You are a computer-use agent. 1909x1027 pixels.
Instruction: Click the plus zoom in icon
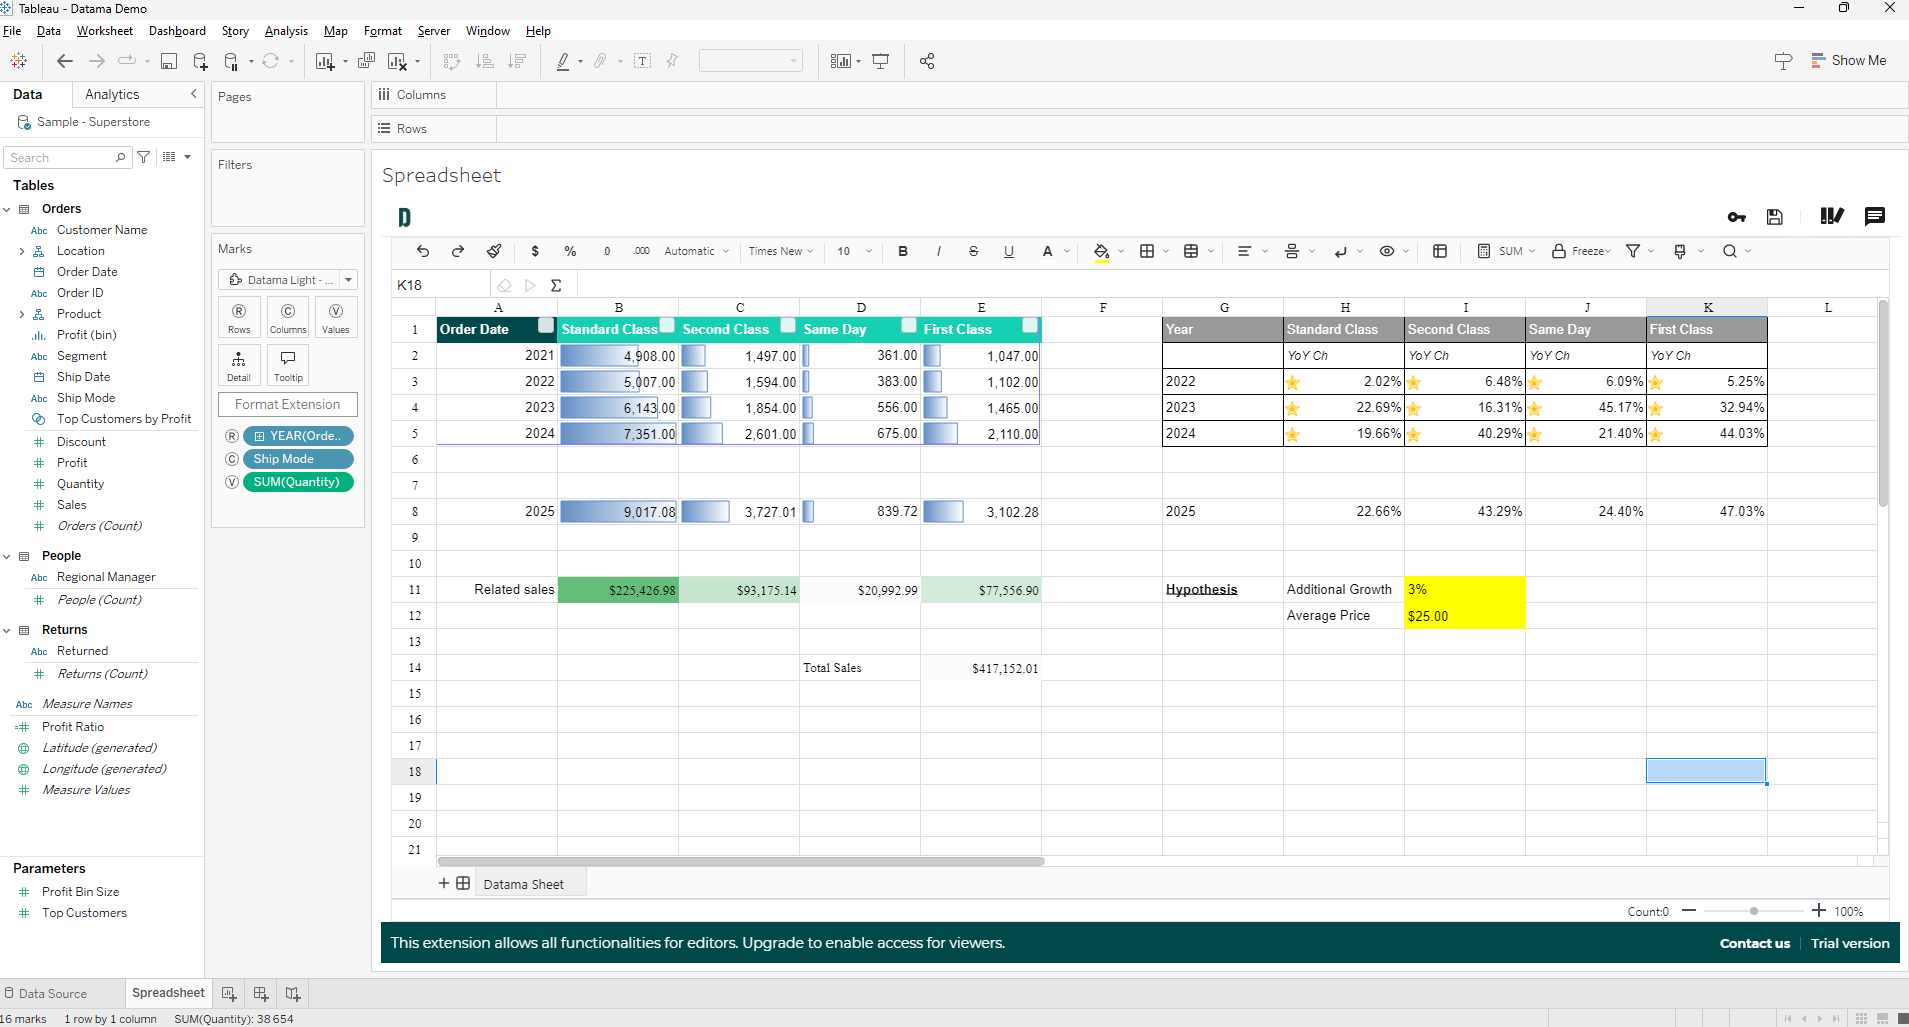[x=1819, y=910]
